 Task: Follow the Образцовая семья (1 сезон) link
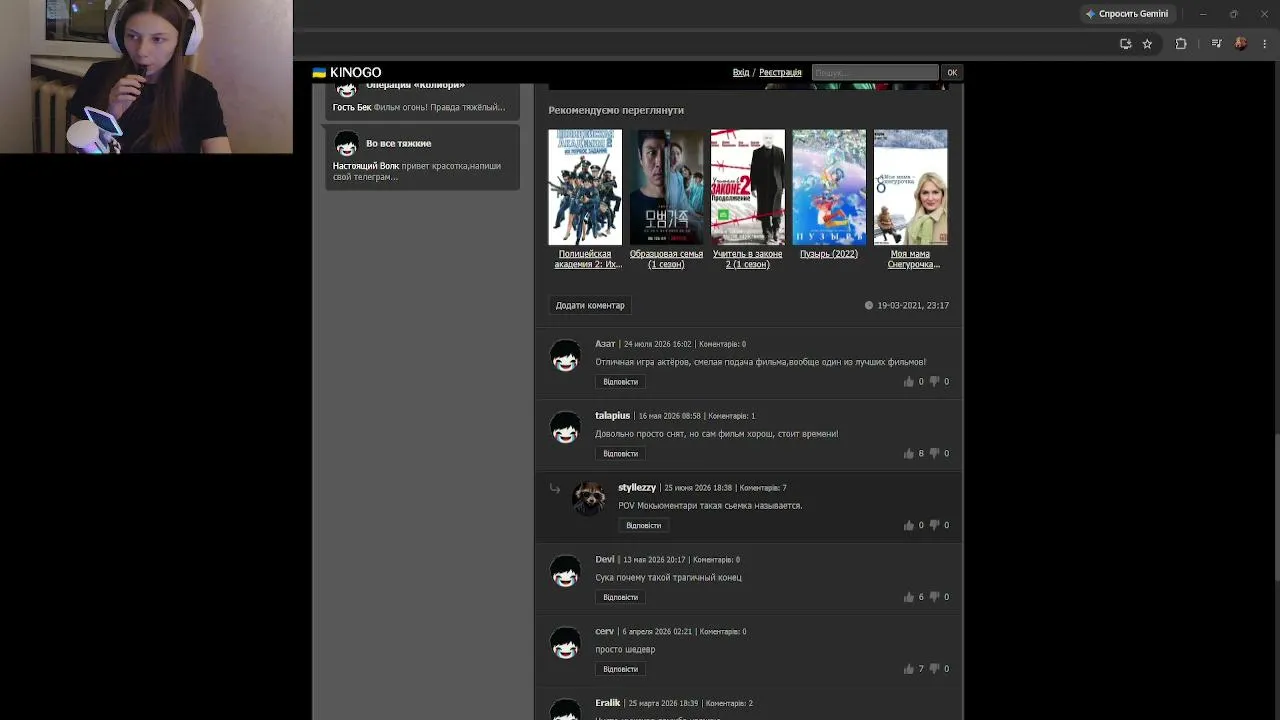tap(666, 259)
